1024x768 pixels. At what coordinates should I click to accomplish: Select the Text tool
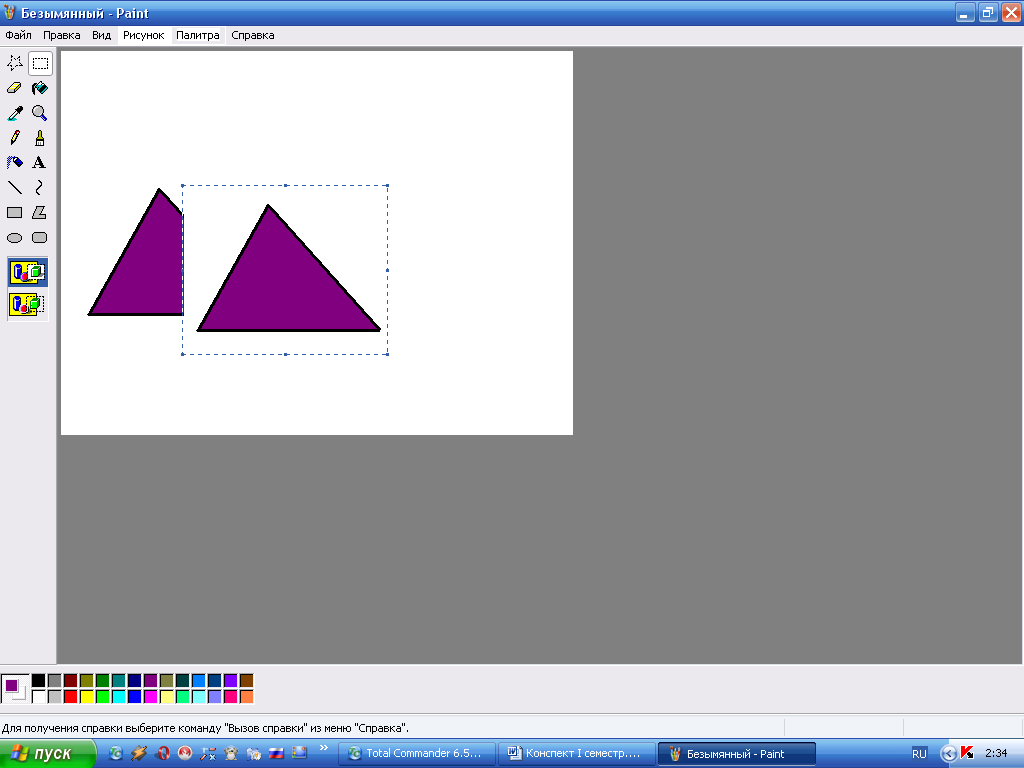(x=40, y=163)
